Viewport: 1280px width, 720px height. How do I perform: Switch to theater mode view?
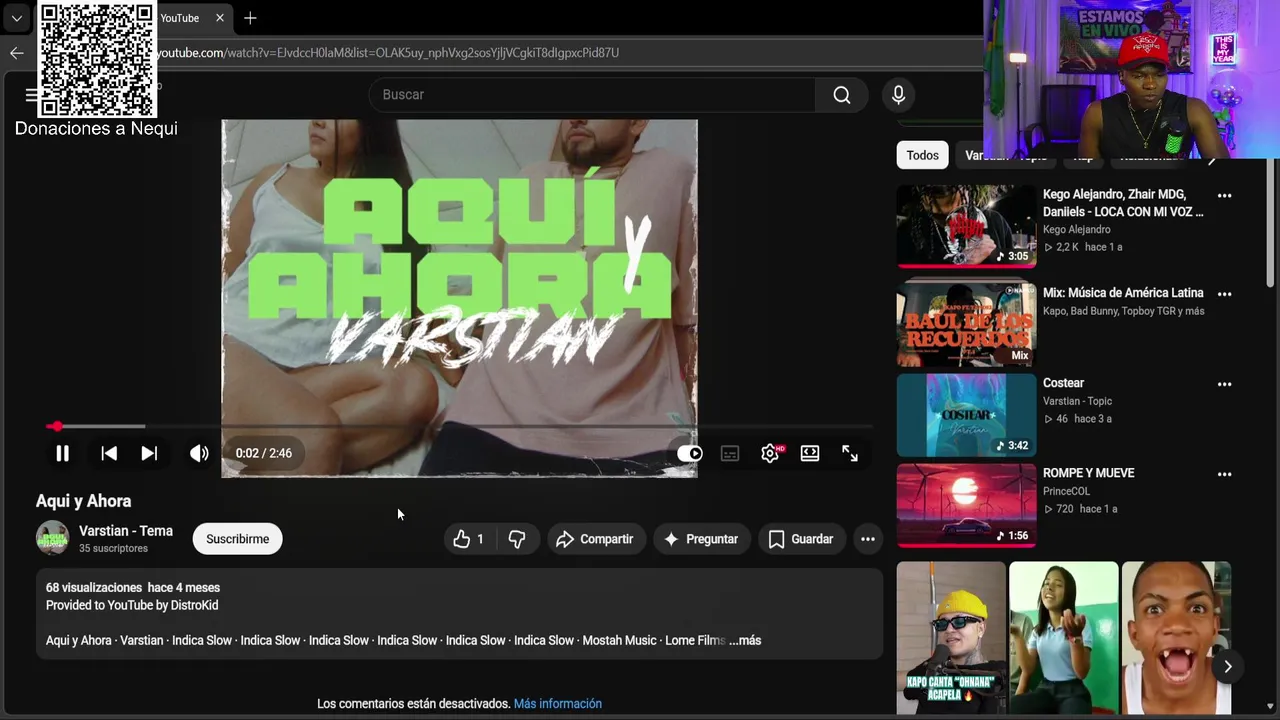[810, 453]
